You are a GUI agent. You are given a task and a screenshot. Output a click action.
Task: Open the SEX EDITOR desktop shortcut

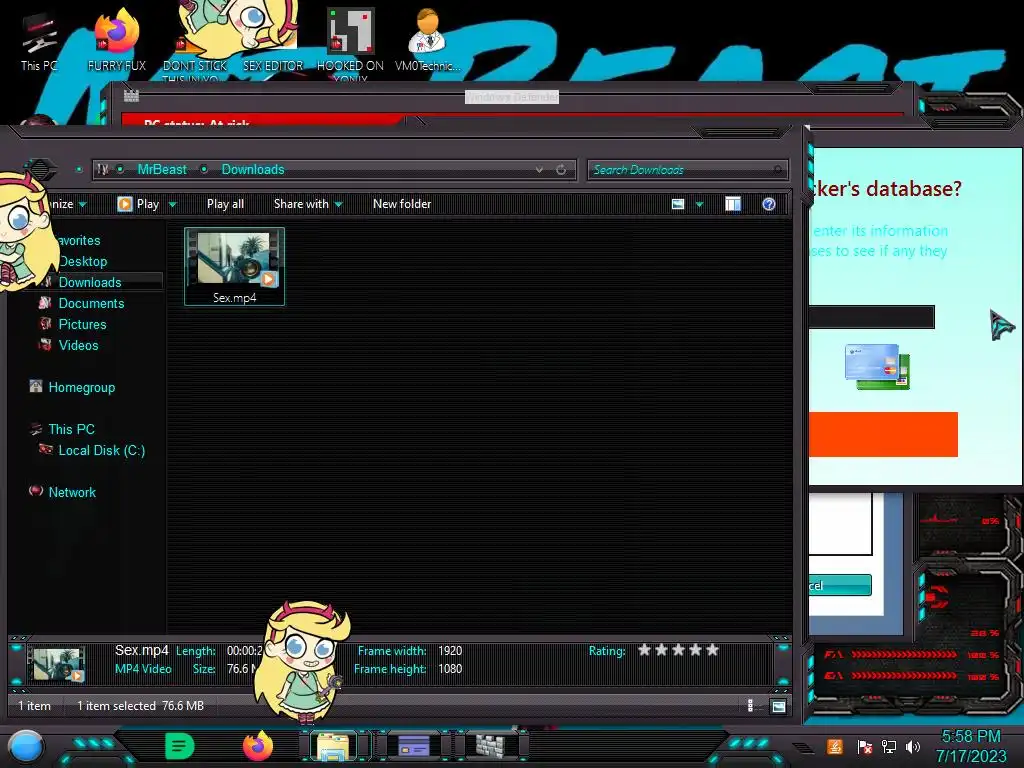pyautogui.click(x=273, y=41)
